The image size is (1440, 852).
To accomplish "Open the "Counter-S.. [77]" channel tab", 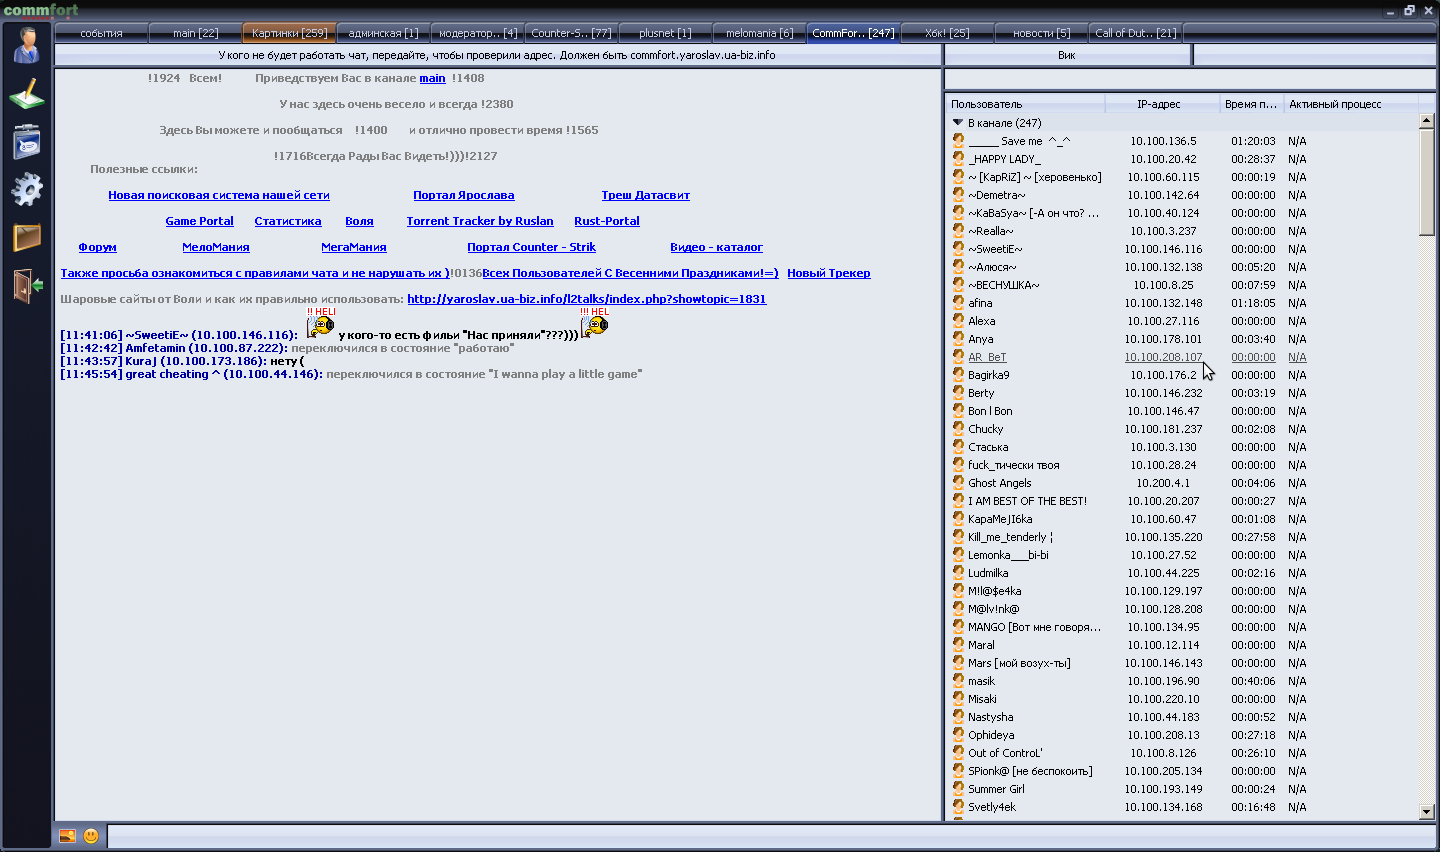I will 571,33.
